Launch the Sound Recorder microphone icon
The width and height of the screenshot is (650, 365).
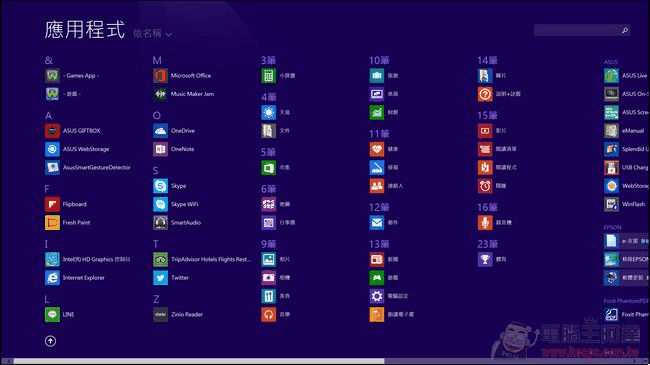(485, 223)
